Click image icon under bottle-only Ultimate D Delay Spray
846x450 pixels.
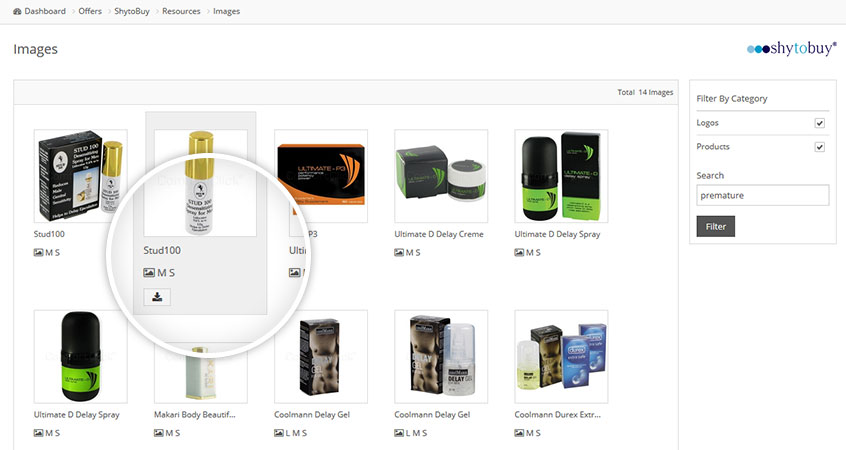point(38,433)
